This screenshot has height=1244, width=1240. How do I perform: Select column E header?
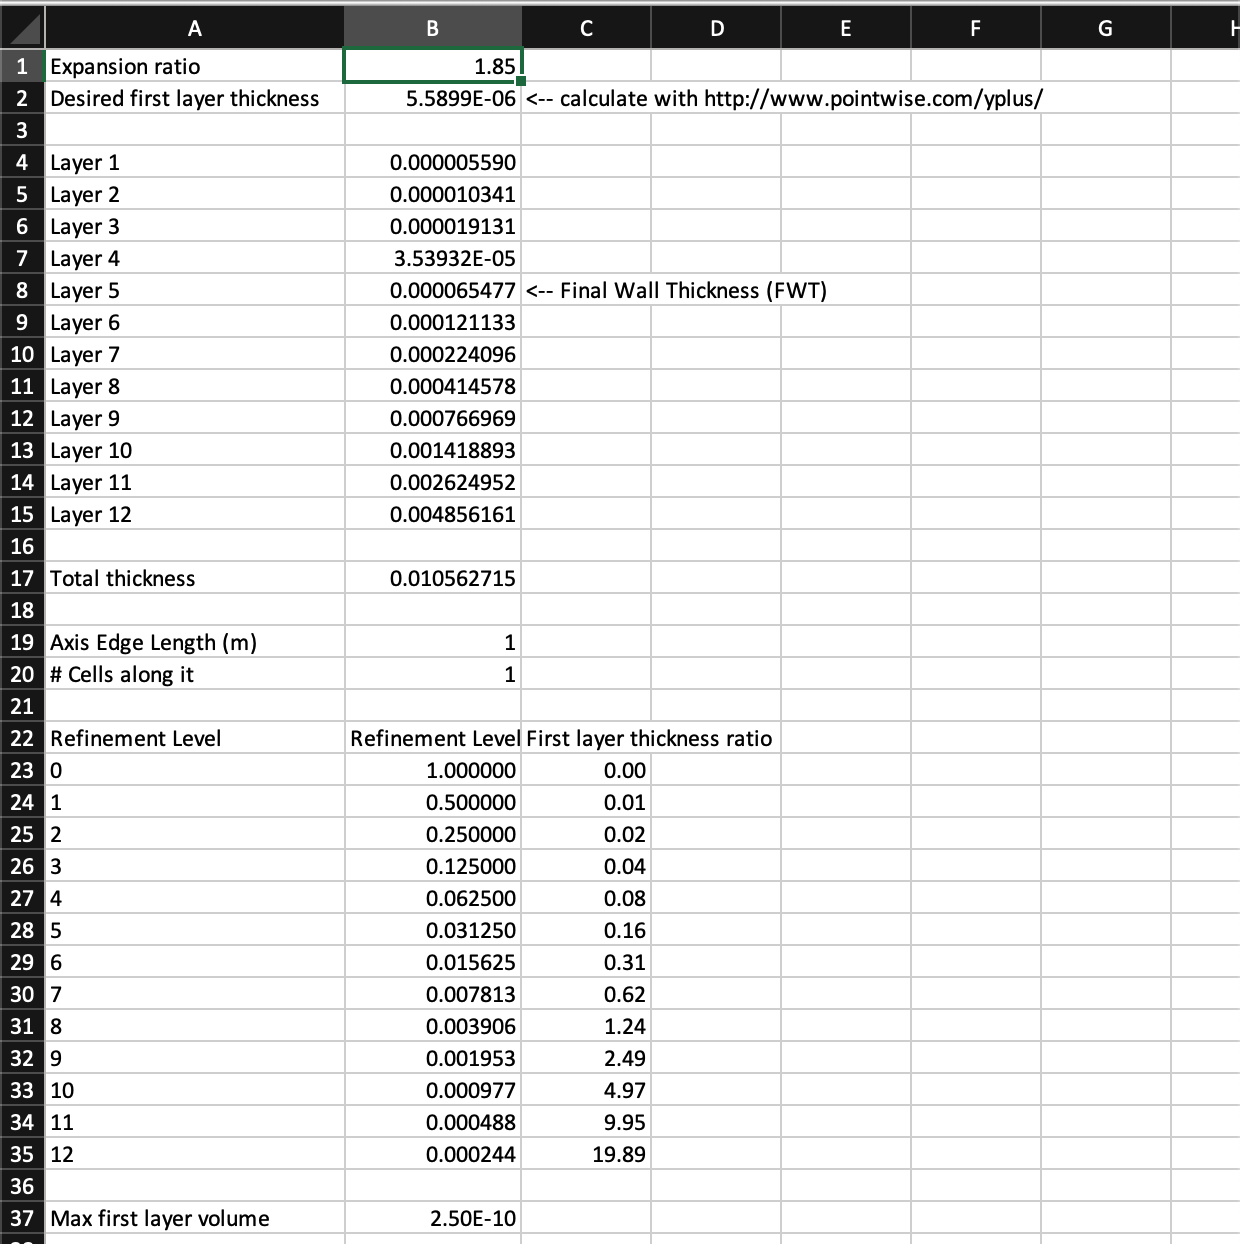[846, 28]
